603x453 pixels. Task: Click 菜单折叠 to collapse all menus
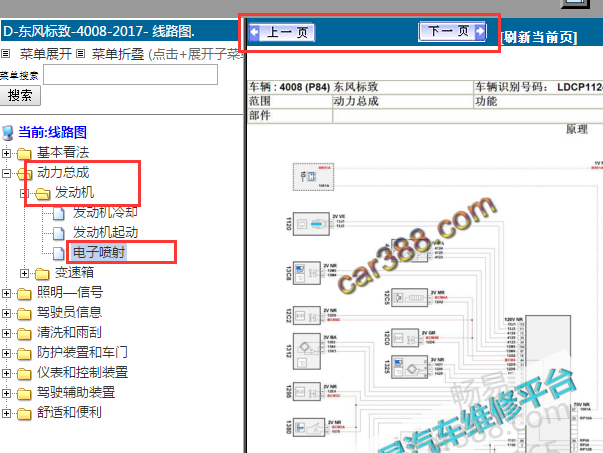118,54
